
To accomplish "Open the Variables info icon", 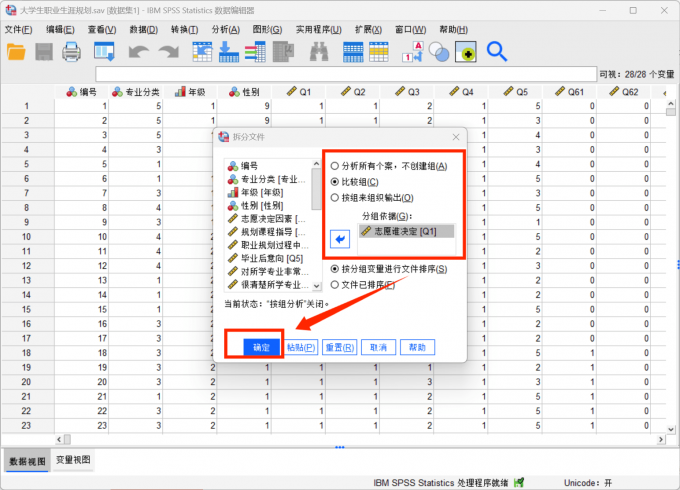I will [255, 52].
